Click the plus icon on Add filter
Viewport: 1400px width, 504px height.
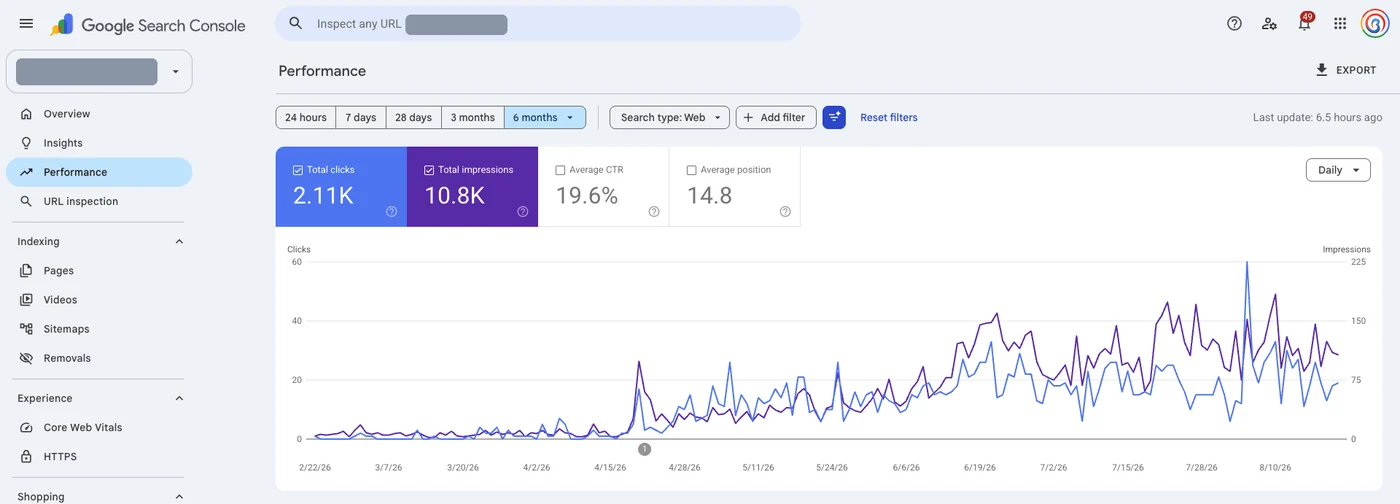coord(748,117)
